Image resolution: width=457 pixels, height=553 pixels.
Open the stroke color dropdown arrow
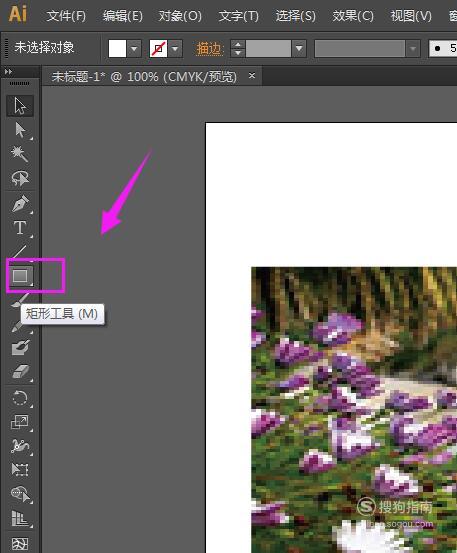click(x=175, y=48)
